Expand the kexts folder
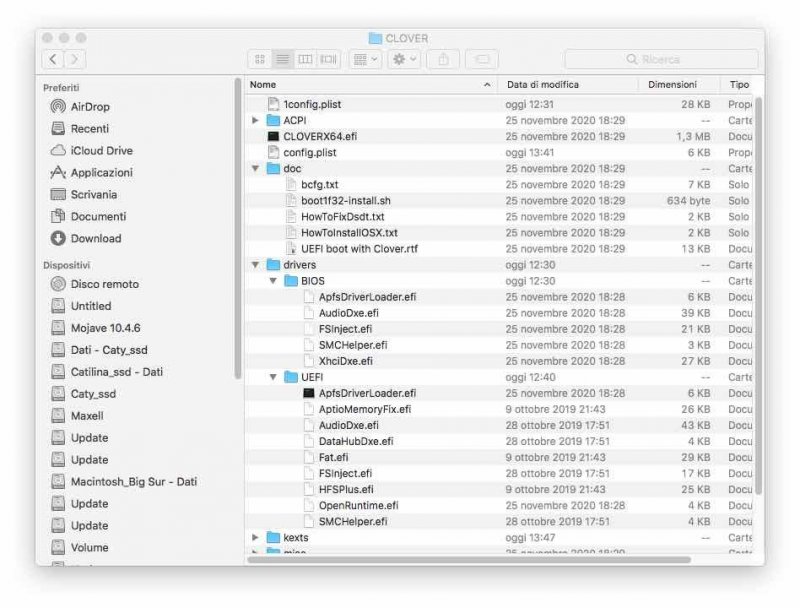Viewport: 800px width, 608px height. pos(255,537)
